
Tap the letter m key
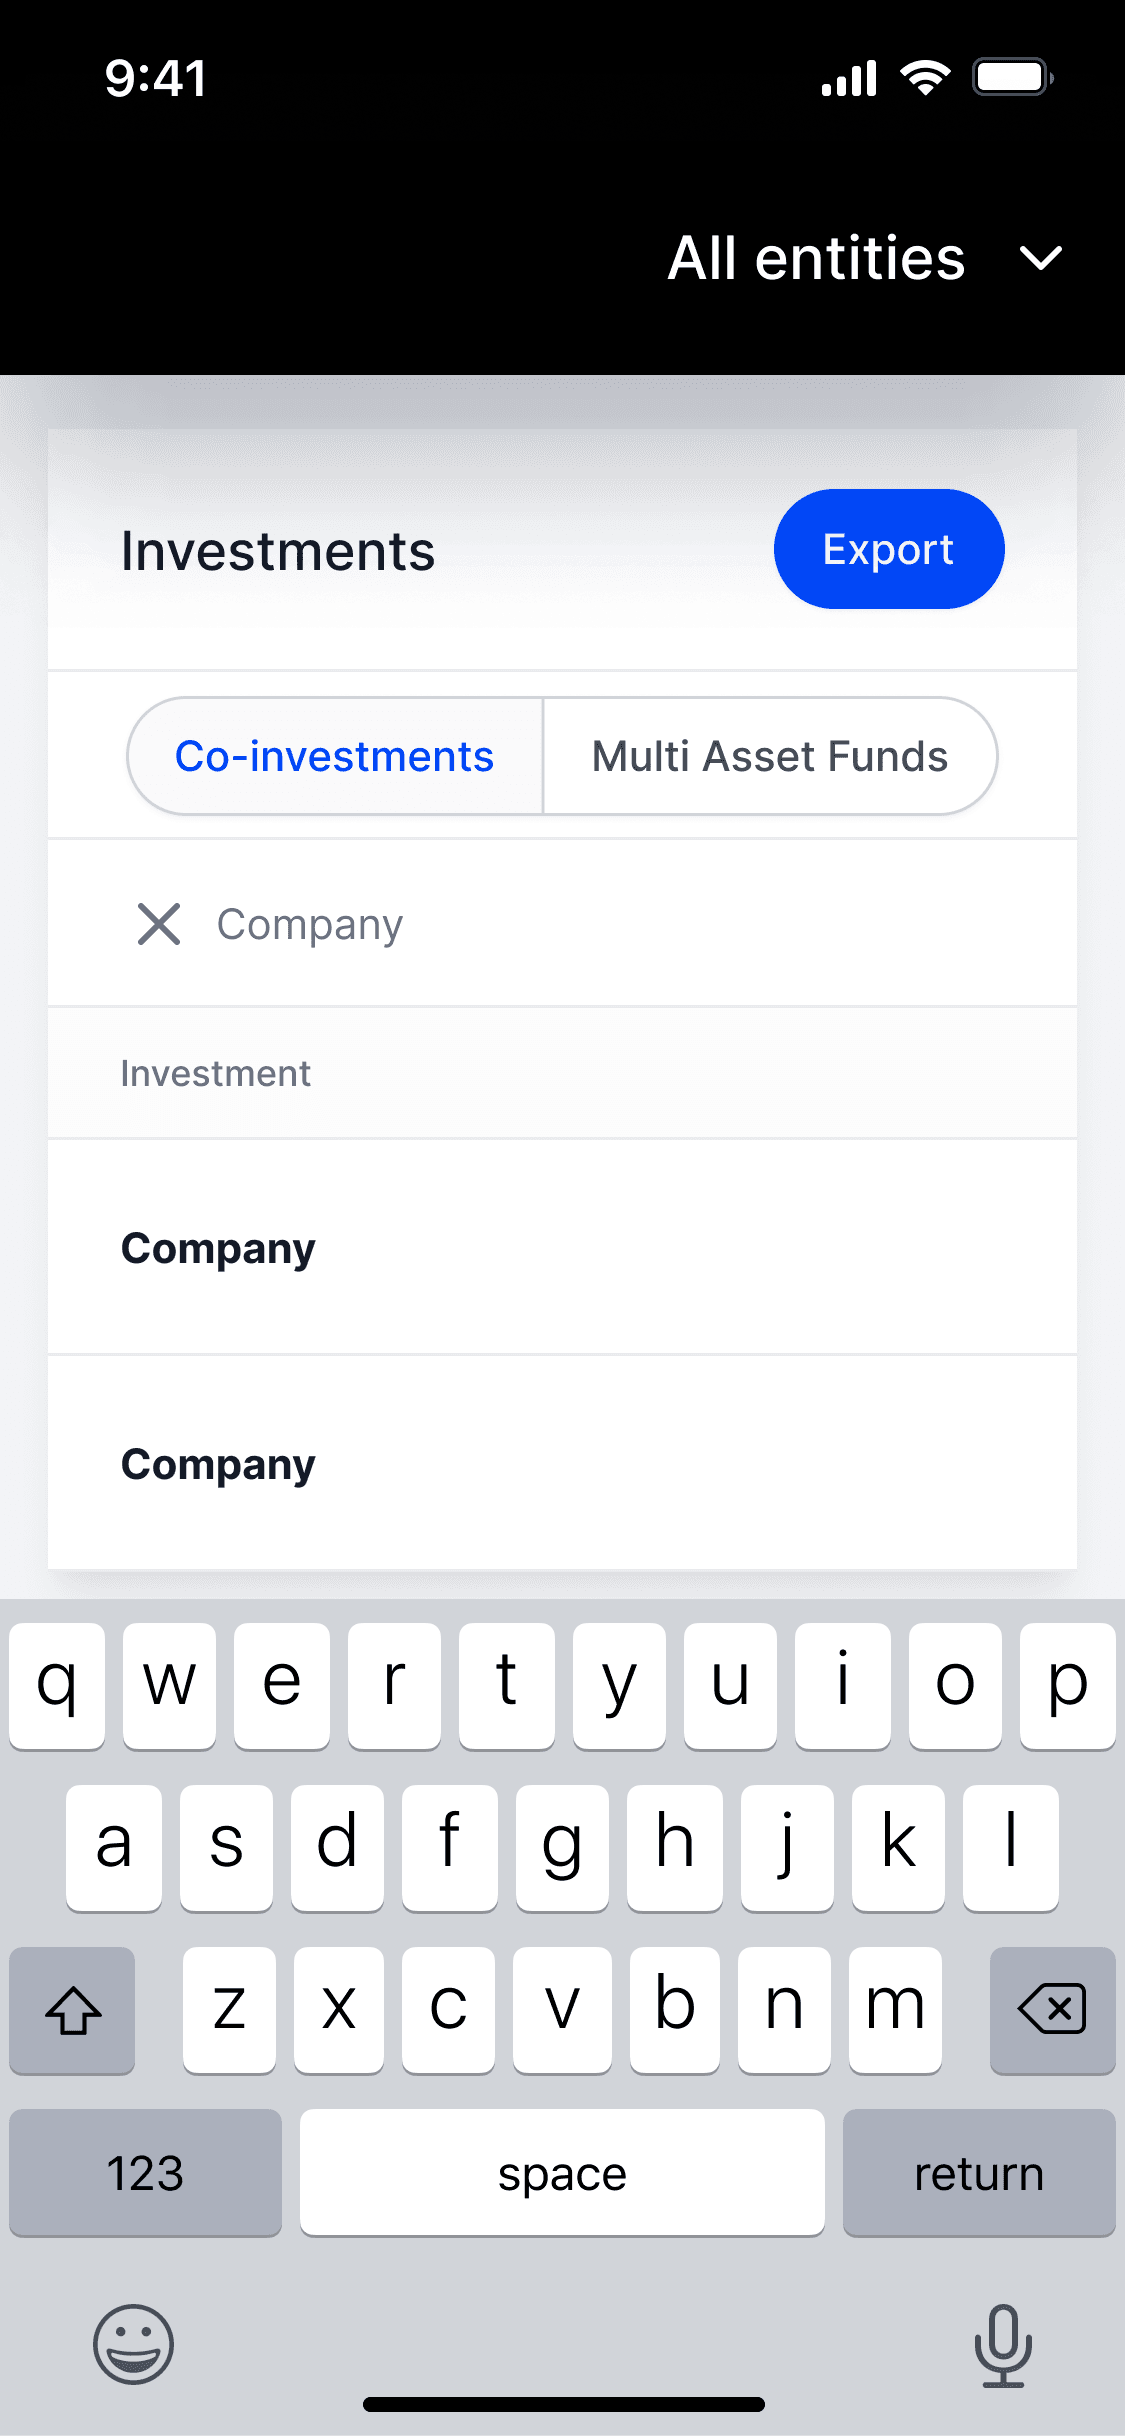[x=895, y=2008]
